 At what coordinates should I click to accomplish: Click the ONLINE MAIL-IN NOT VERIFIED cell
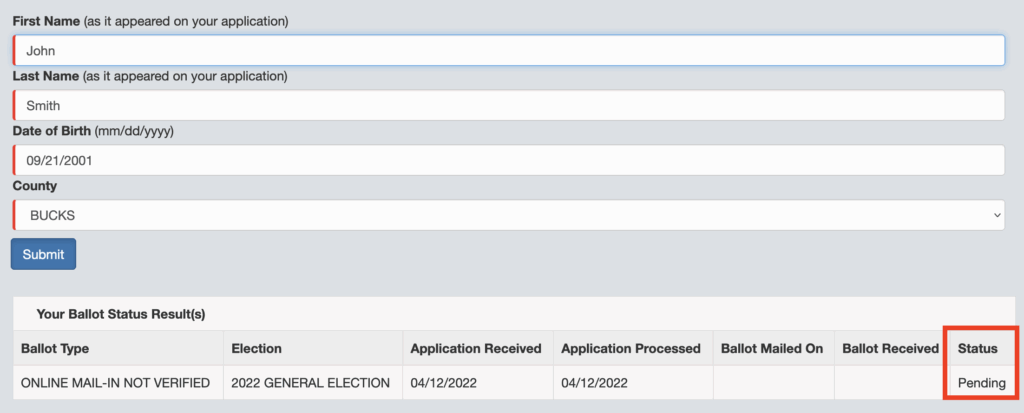[x=115, y=383]
